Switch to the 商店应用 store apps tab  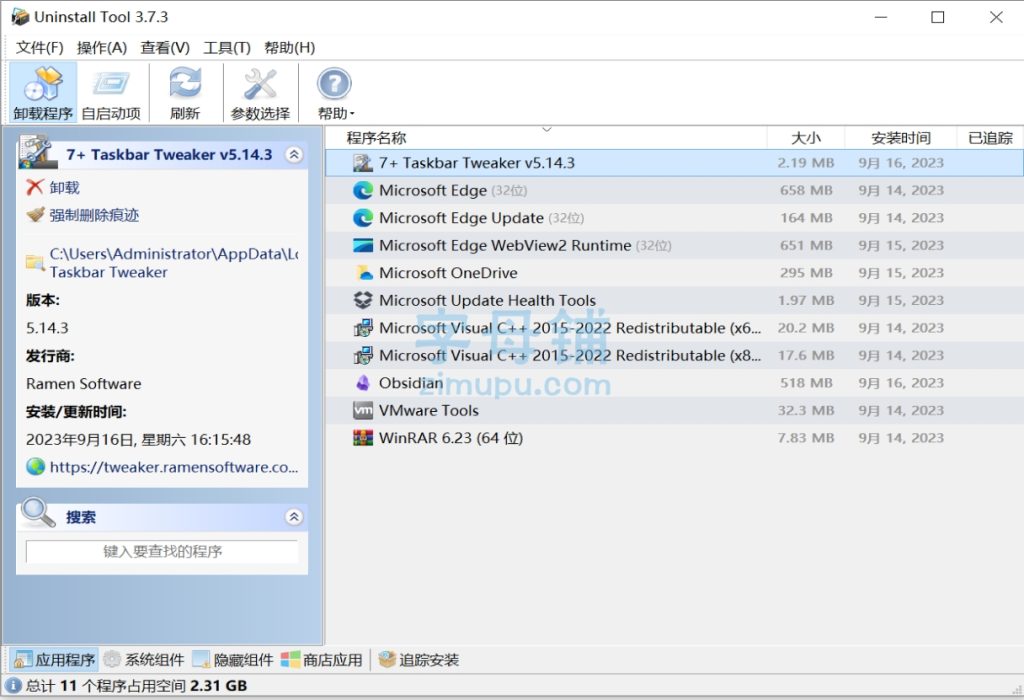[322, 660]
